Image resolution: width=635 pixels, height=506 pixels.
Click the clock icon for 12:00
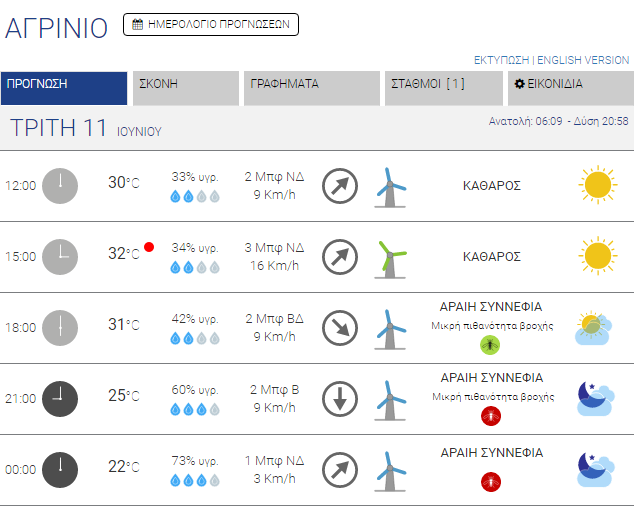(x=60, y=186)
